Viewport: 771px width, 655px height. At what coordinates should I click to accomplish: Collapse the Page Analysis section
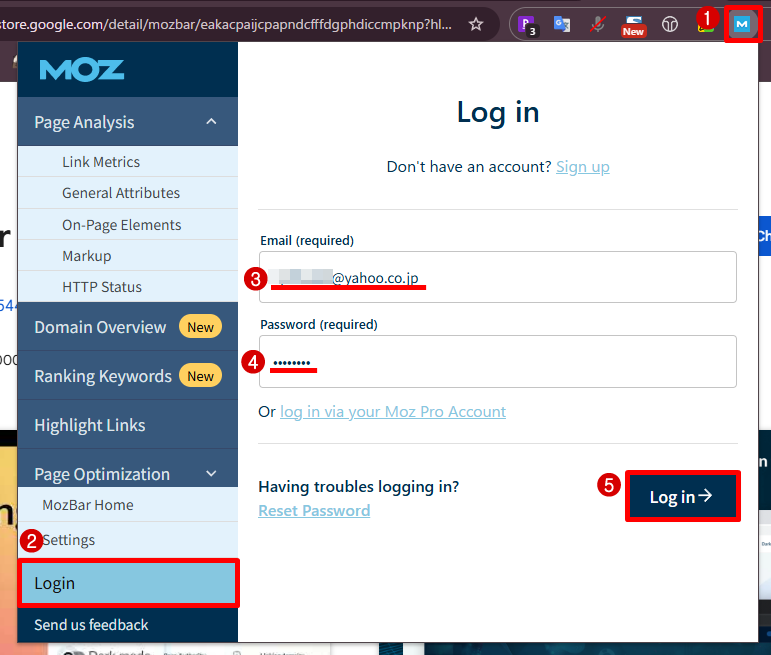tap(211, 122)
